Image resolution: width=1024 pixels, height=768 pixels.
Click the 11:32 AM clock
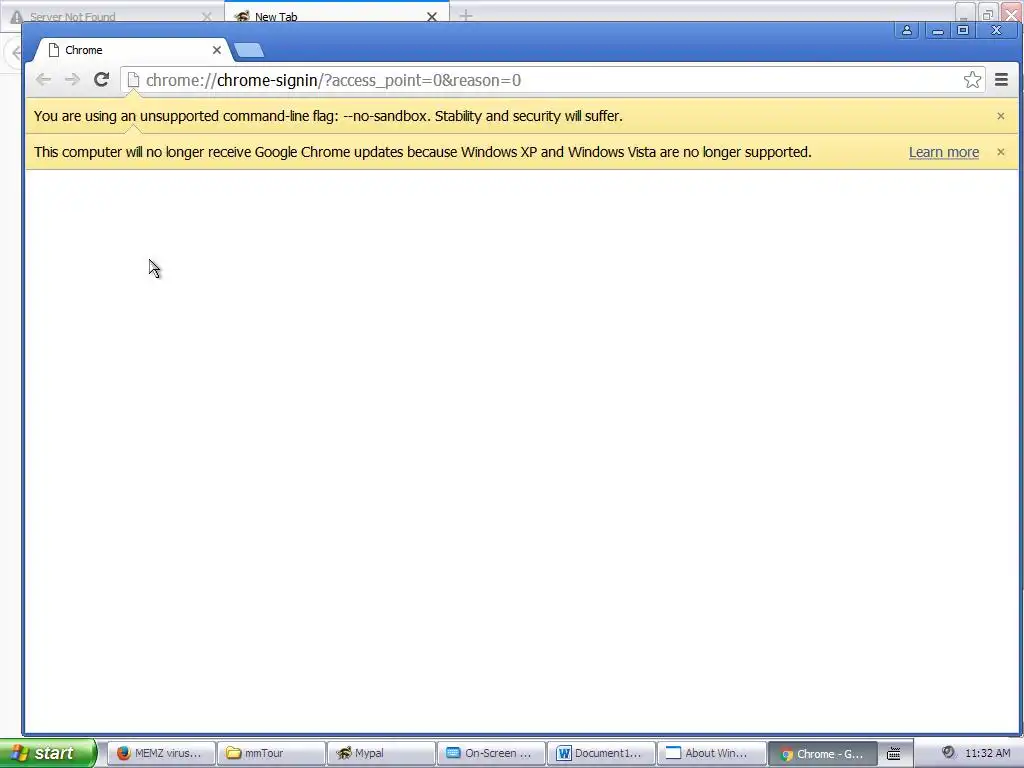(987, 753)
